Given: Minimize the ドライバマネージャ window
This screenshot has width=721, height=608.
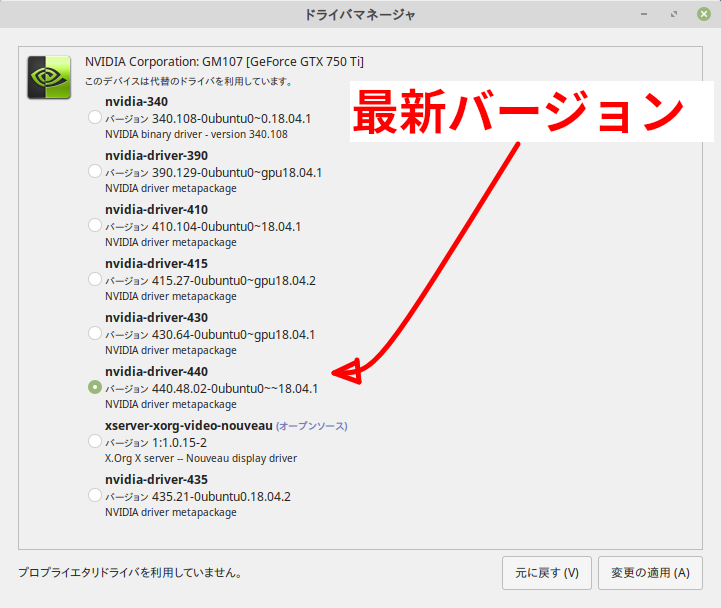Looking at the screenshot, I should pyautogui.click(x=644, y=14).
